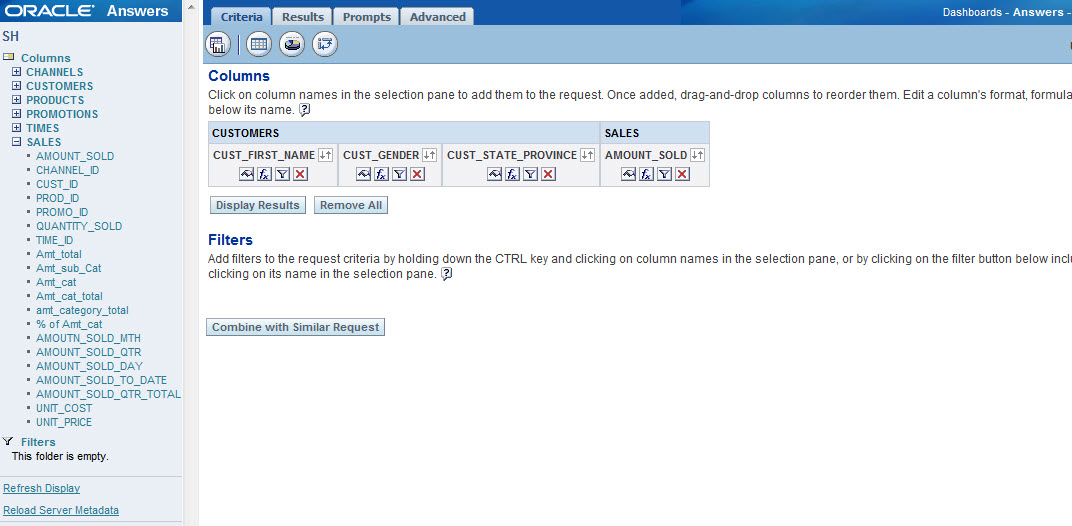
Task: Edit formula of CUST_STATE_PROVINCE column
Action: 512,174
